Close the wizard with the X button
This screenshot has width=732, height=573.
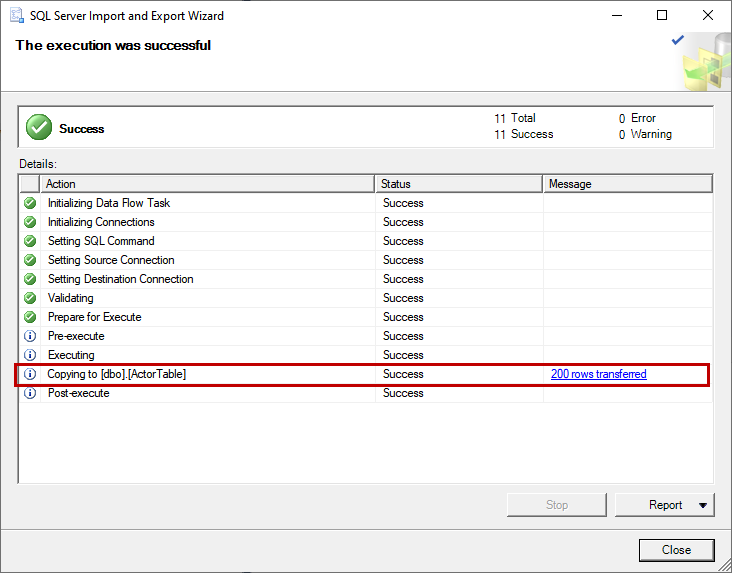708,15
